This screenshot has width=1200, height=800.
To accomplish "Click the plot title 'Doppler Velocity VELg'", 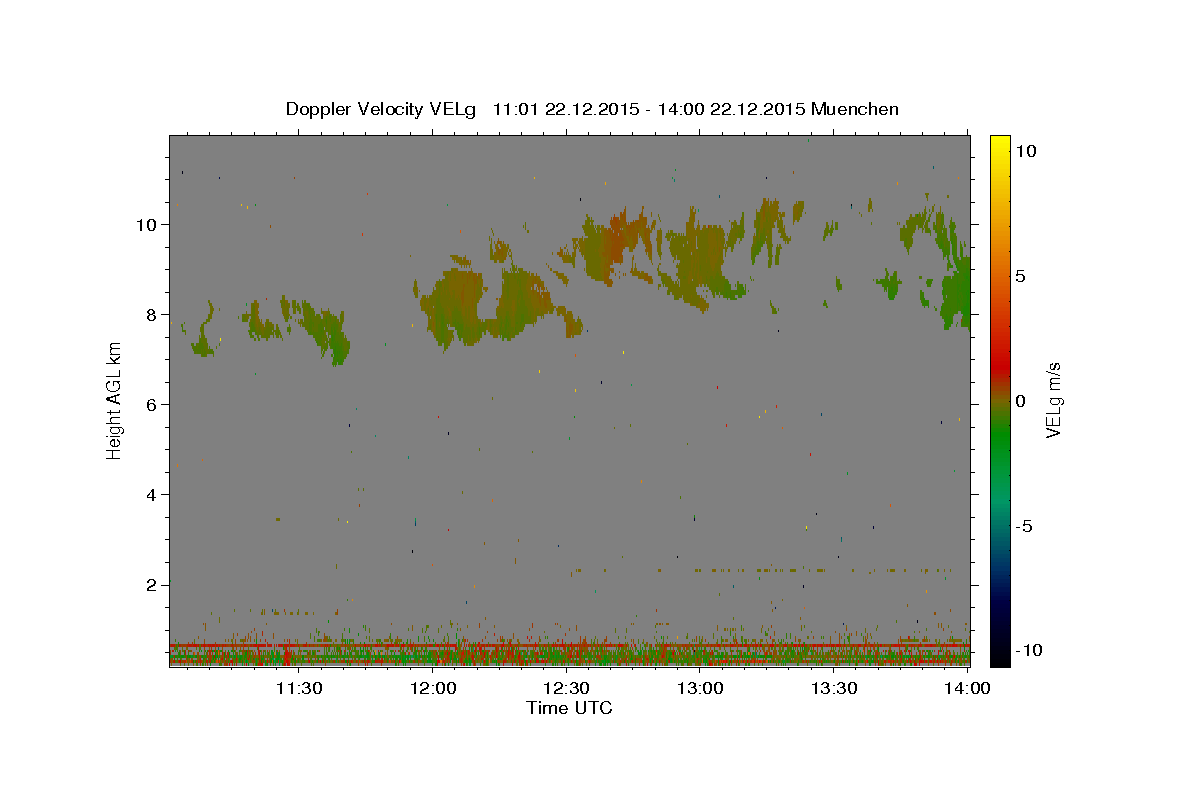I will pos(381,109).
